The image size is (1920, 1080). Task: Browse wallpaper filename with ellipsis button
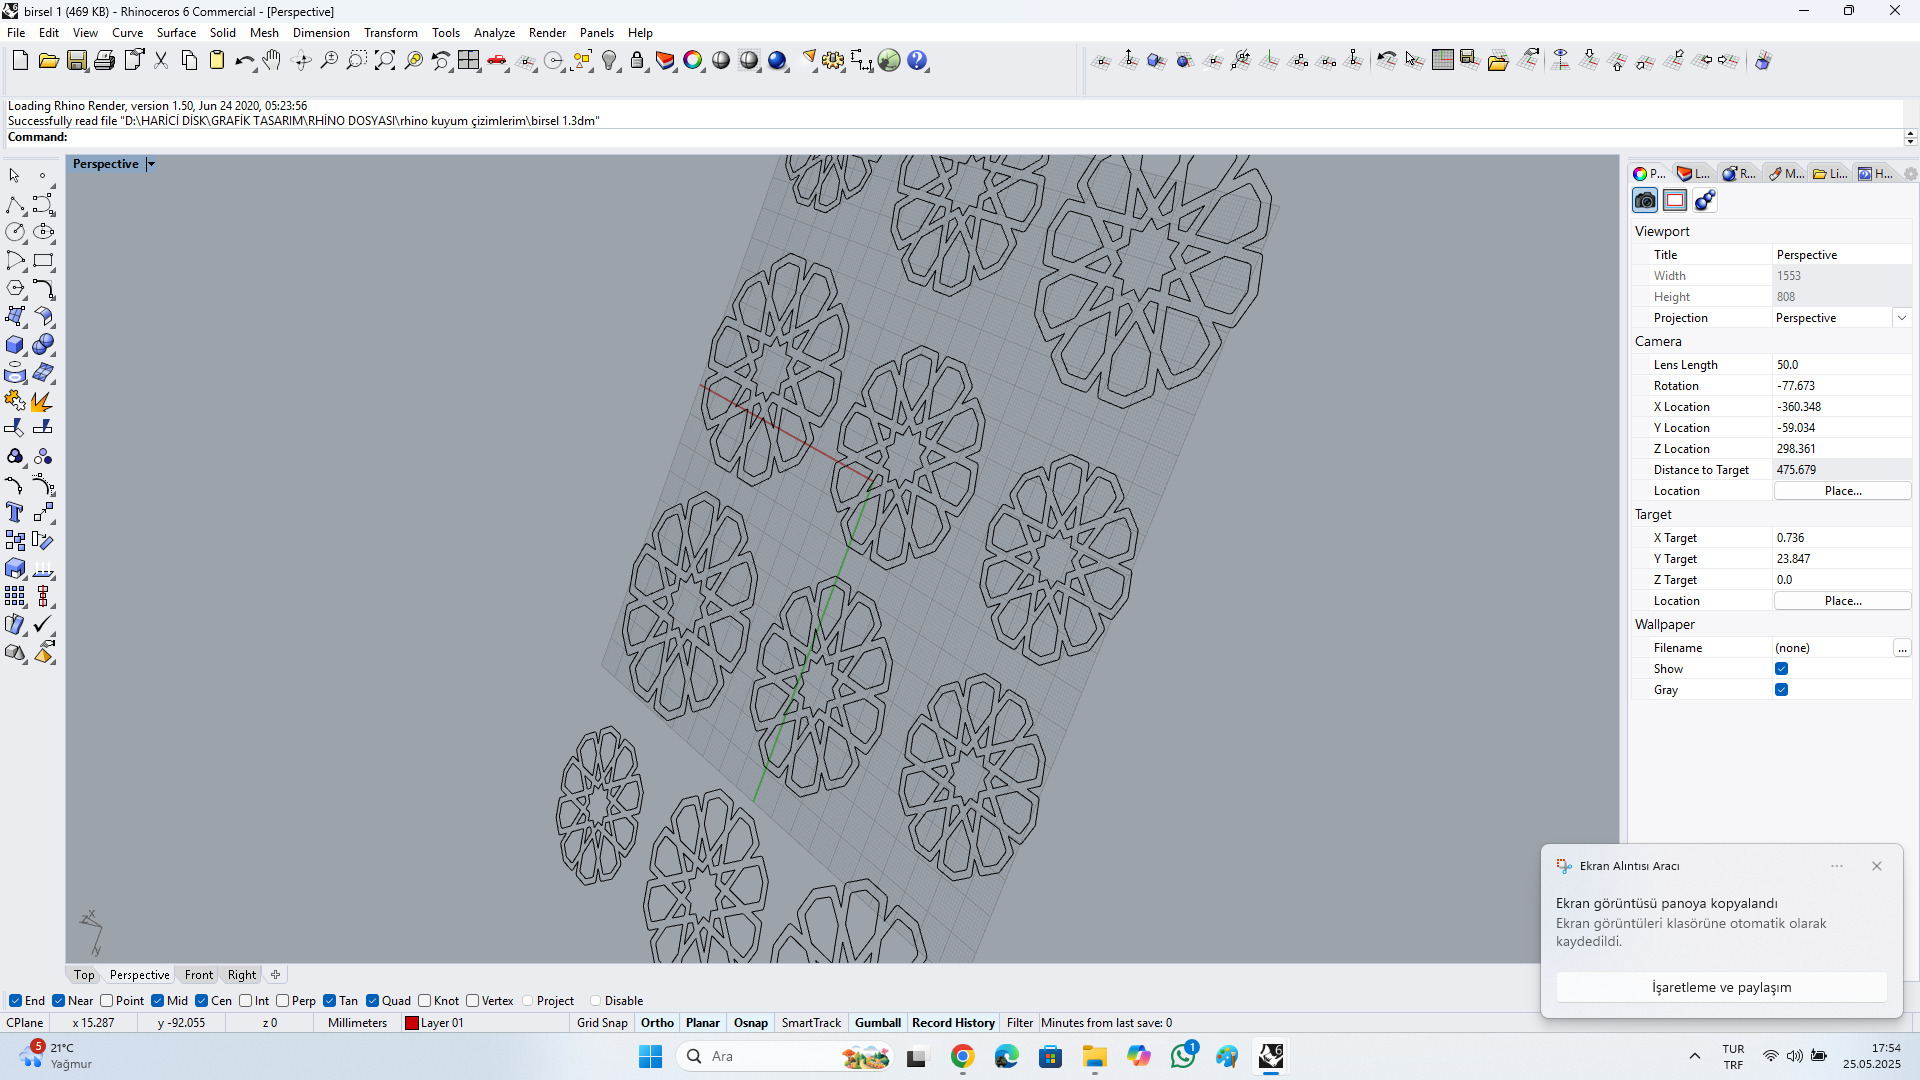(1902, 648)
